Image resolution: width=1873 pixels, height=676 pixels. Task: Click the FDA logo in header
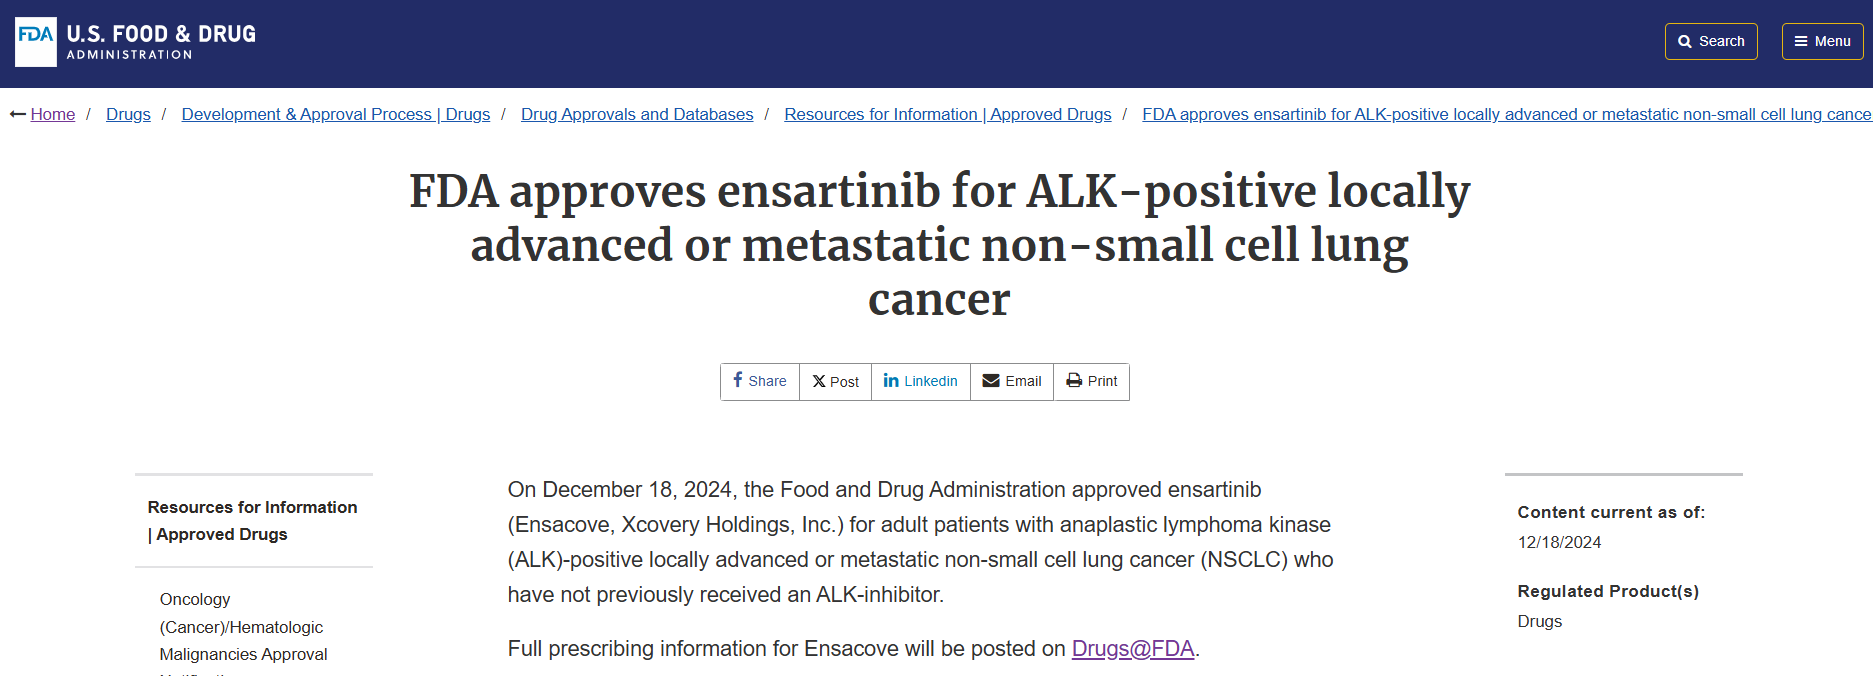[36, 42]
